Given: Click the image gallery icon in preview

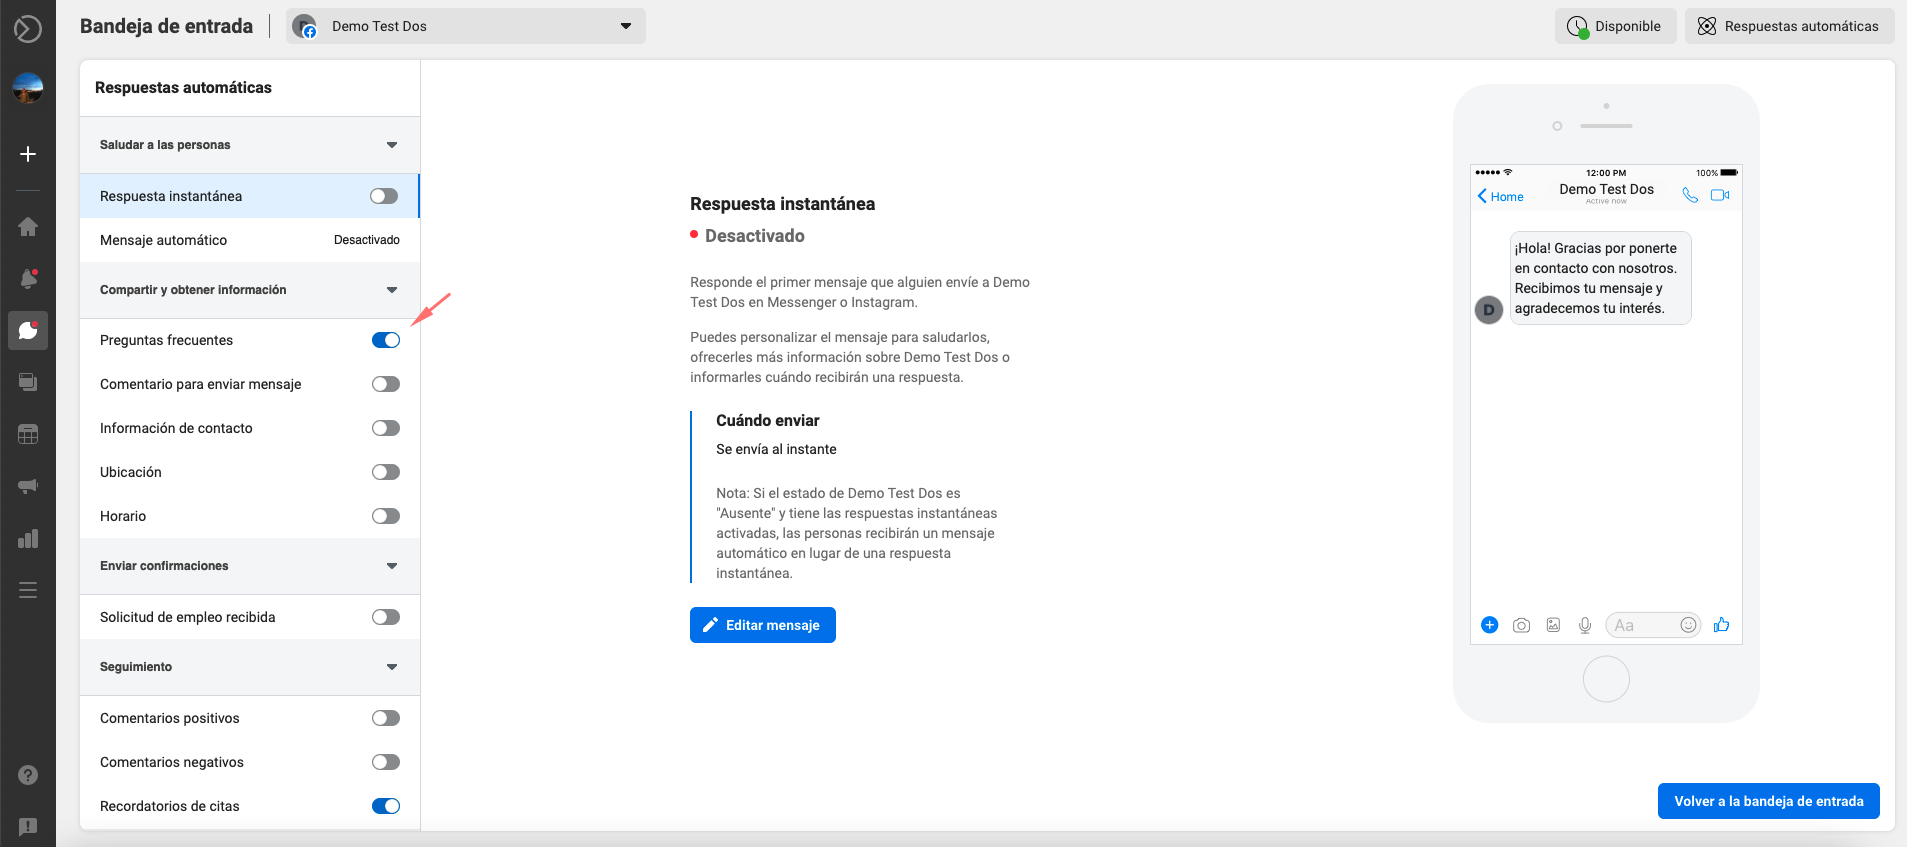Looking at the screenshot, I should pos(1553,625).
